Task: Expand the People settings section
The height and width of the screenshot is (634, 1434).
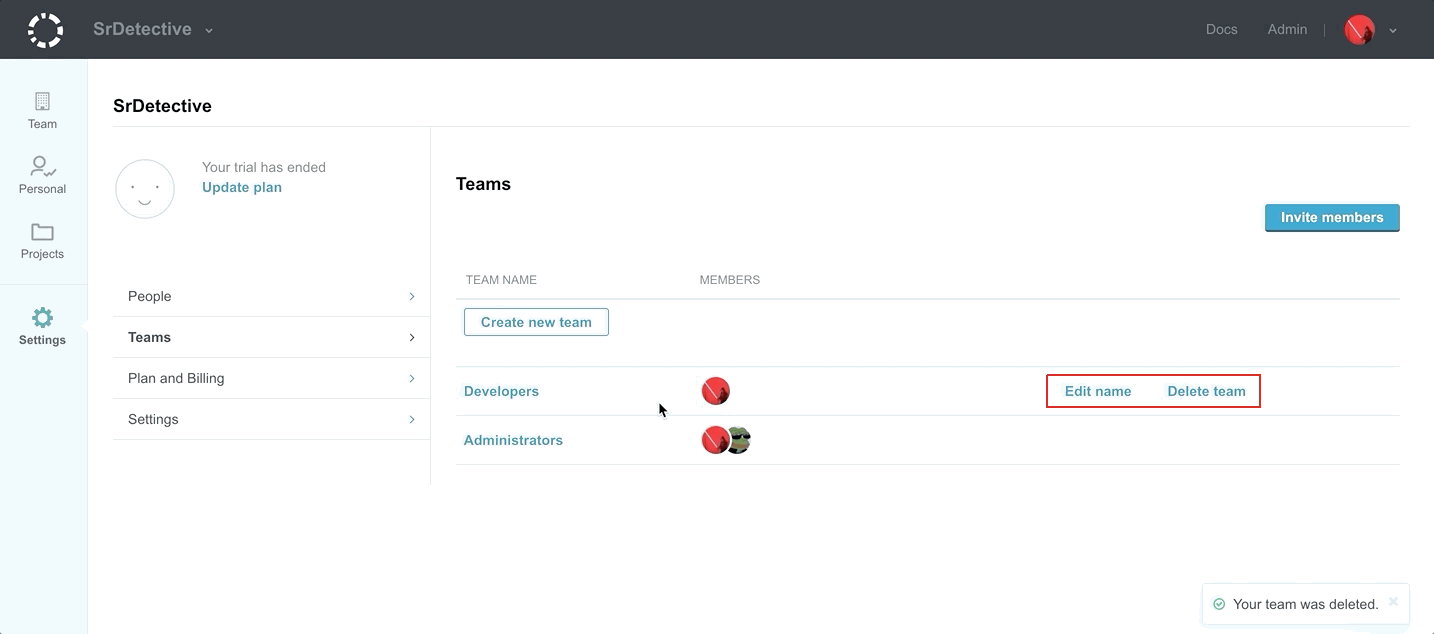Action: click(x=271, y=296)
